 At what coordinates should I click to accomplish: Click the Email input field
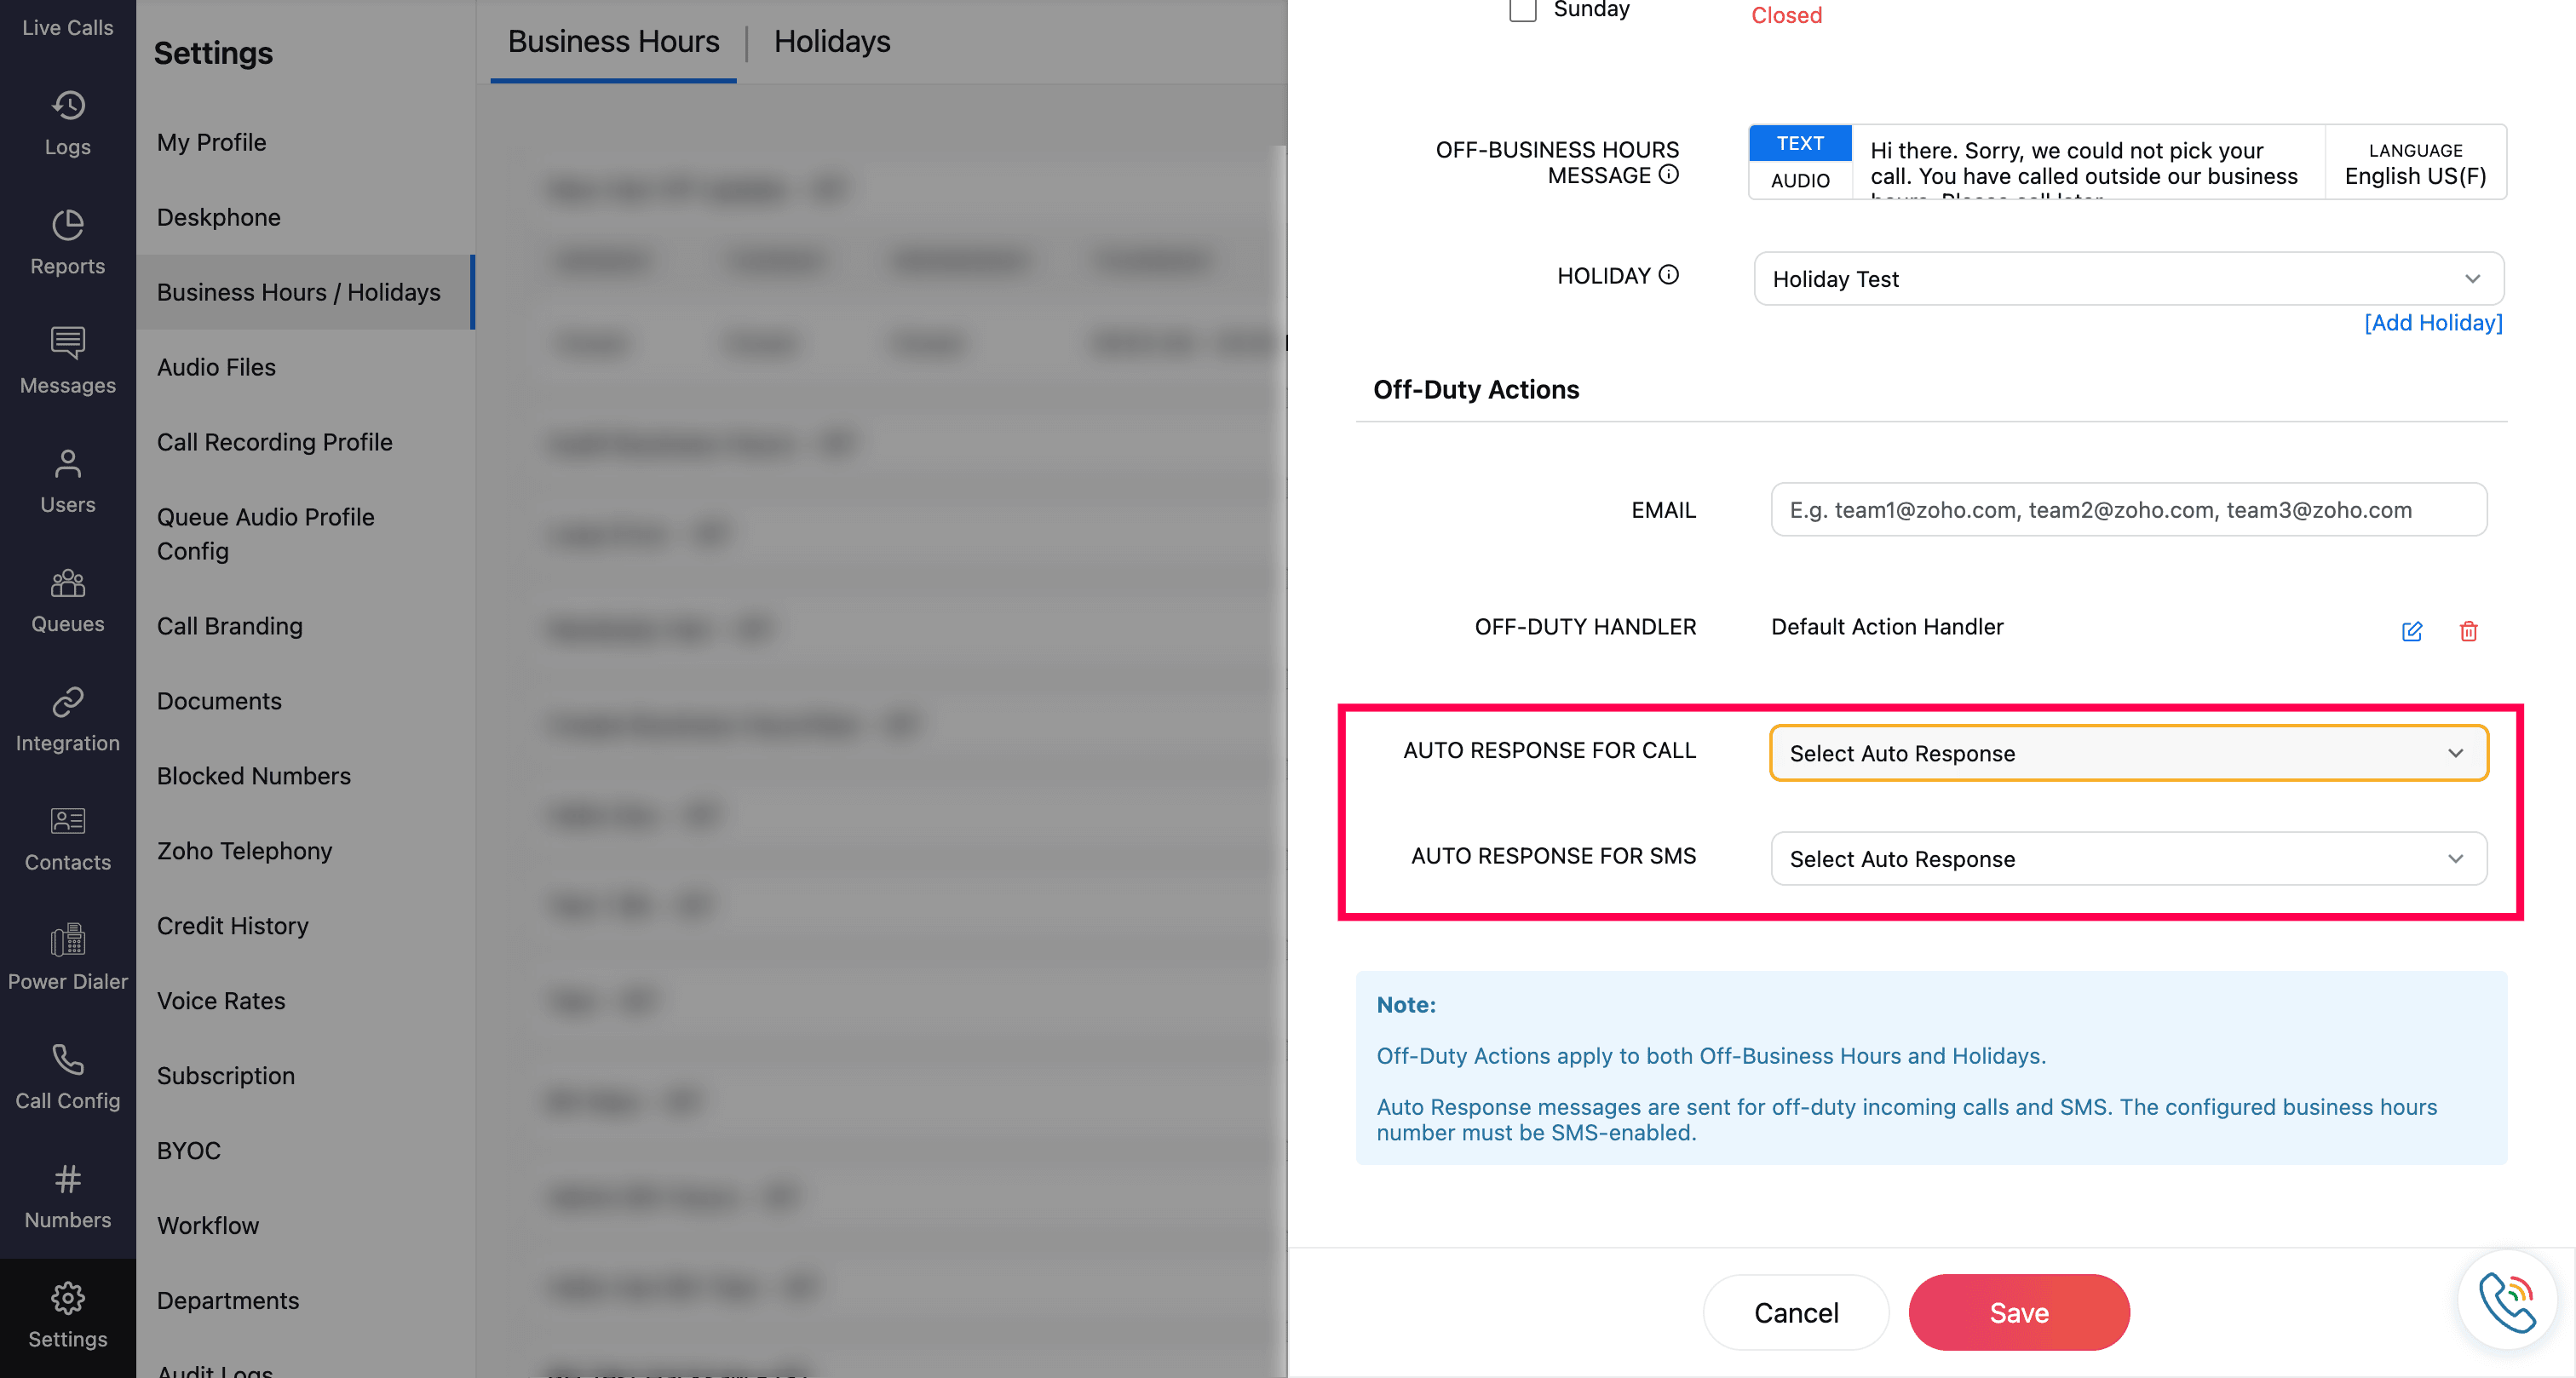point(2128,510)
